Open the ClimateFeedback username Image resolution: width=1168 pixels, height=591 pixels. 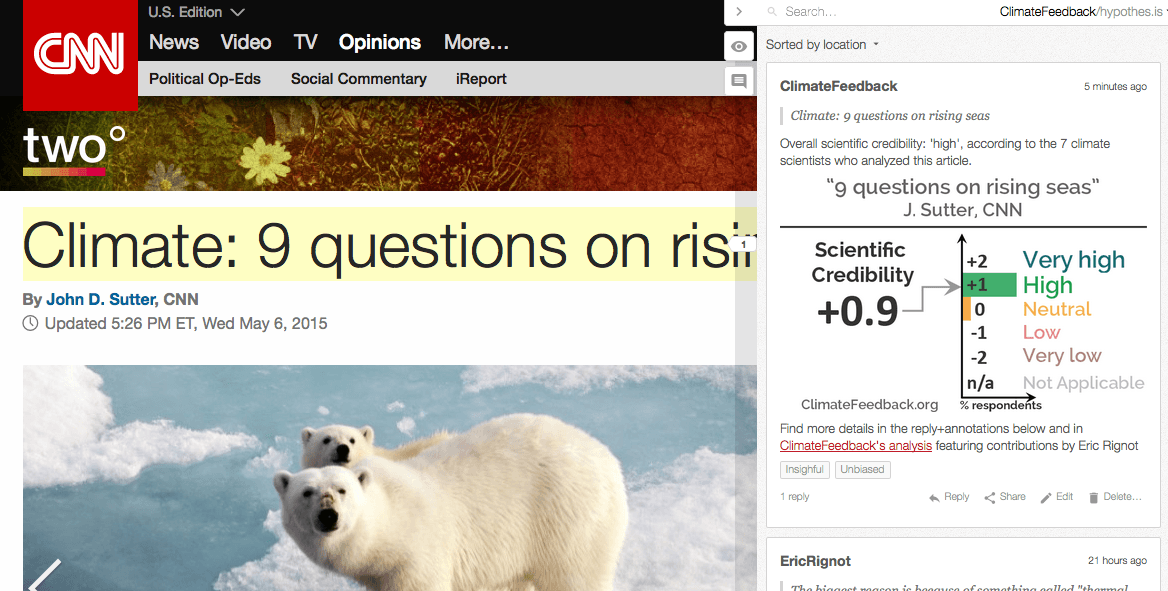tap(839, 86)
